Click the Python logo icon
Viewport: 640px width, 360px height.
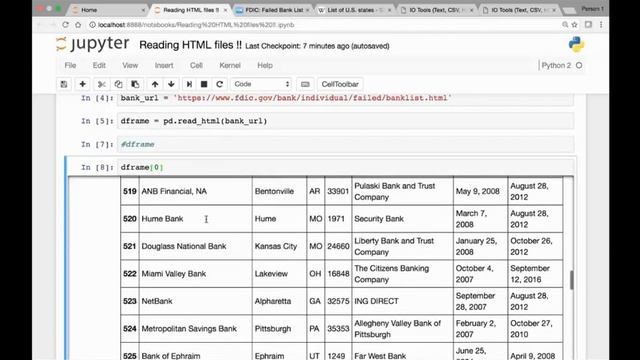(576, 44)
